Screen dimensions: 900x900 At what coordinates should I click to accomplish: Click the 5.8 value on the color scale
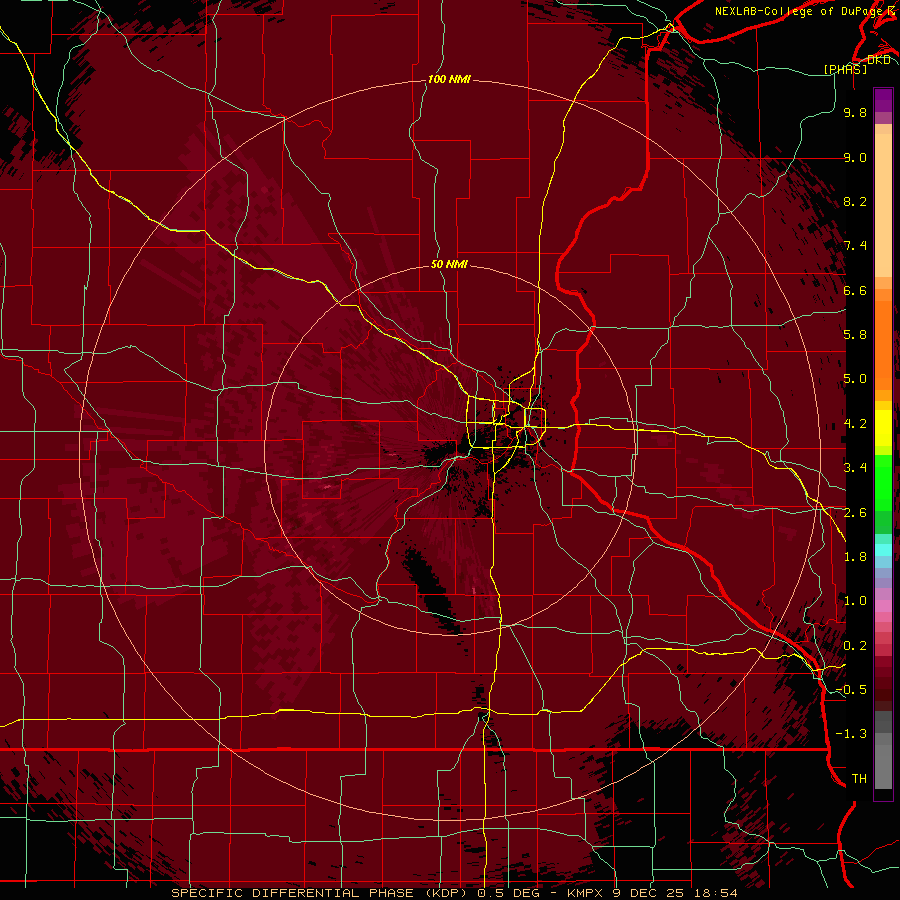click(x=855, y=335)
